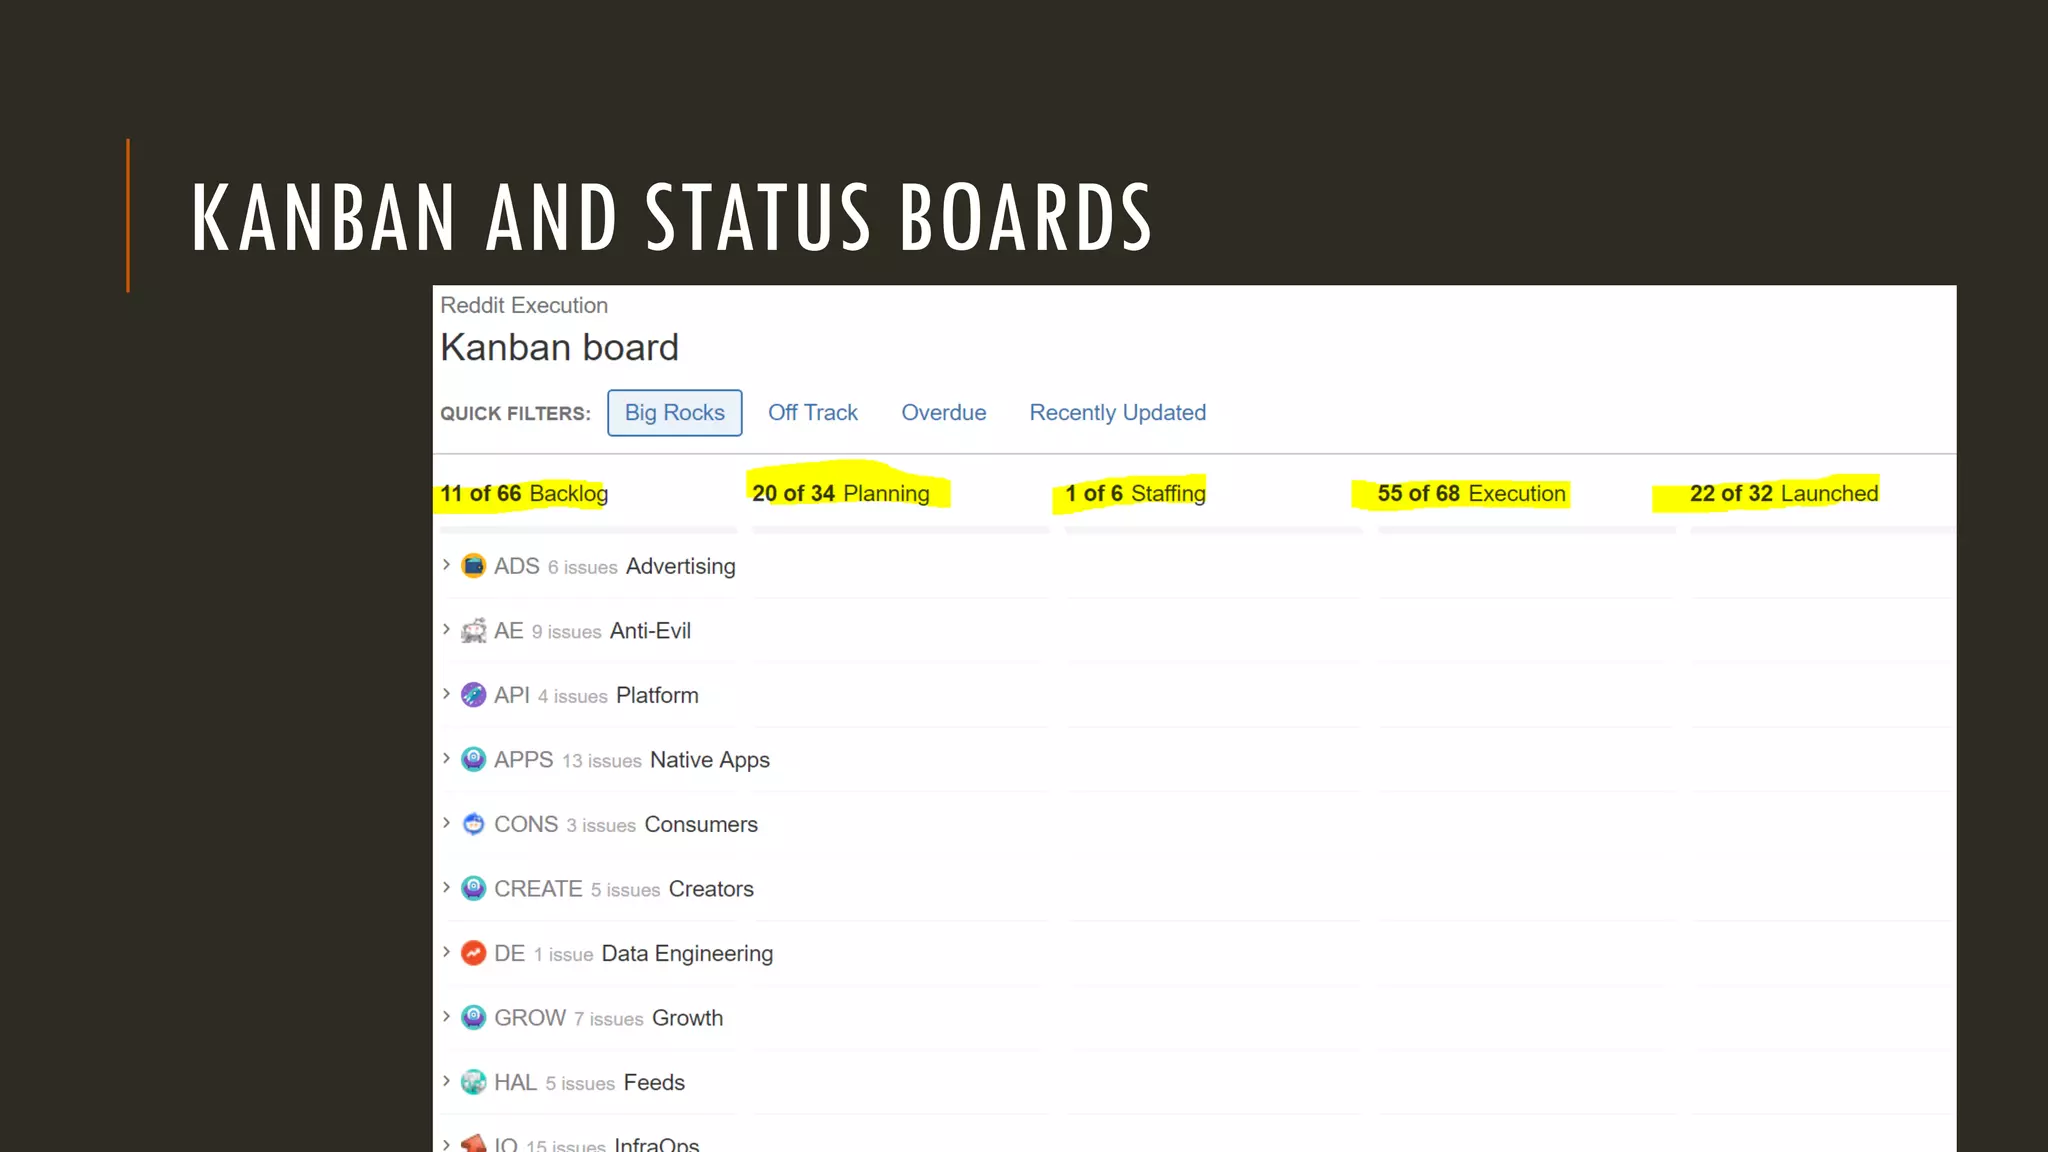Enable the Overdue quick filter
Screen dimensions: 2048x1152
(944, 413)
